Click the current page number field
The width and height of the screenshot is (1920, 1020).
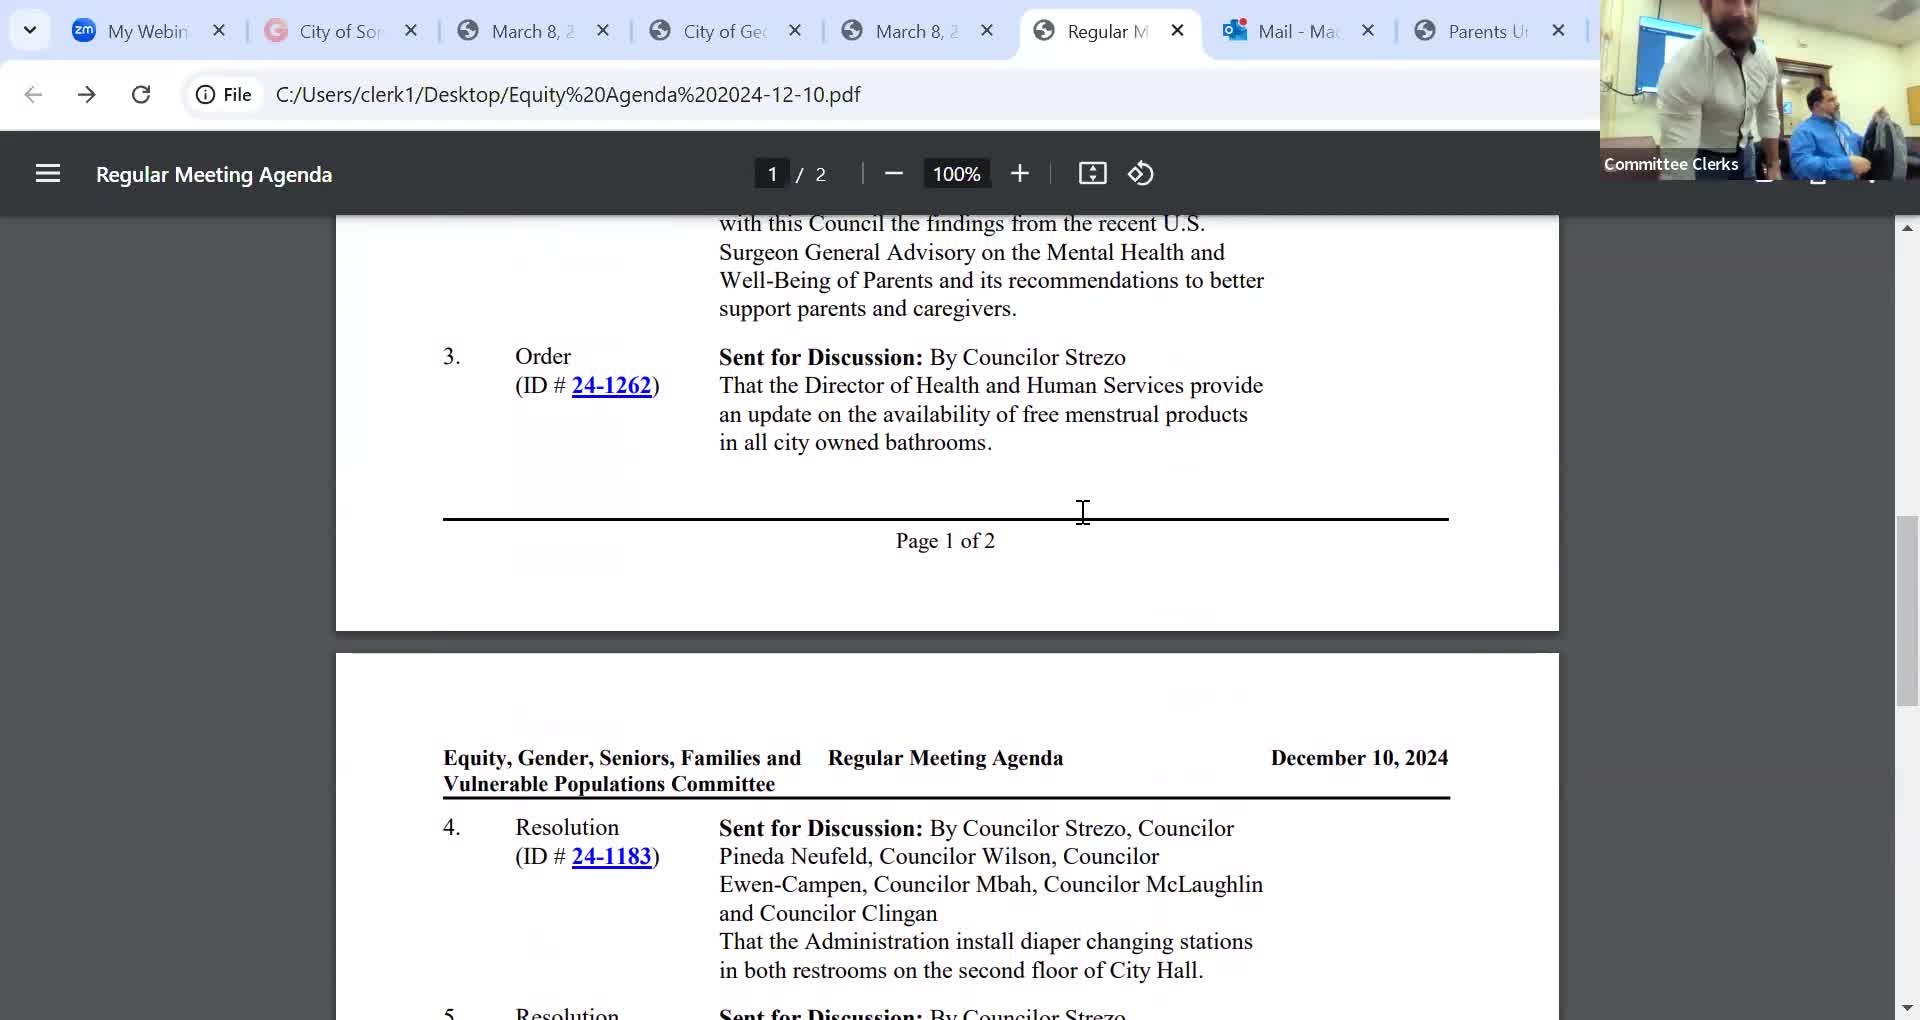pyautogui.click(x=771, y=174)
